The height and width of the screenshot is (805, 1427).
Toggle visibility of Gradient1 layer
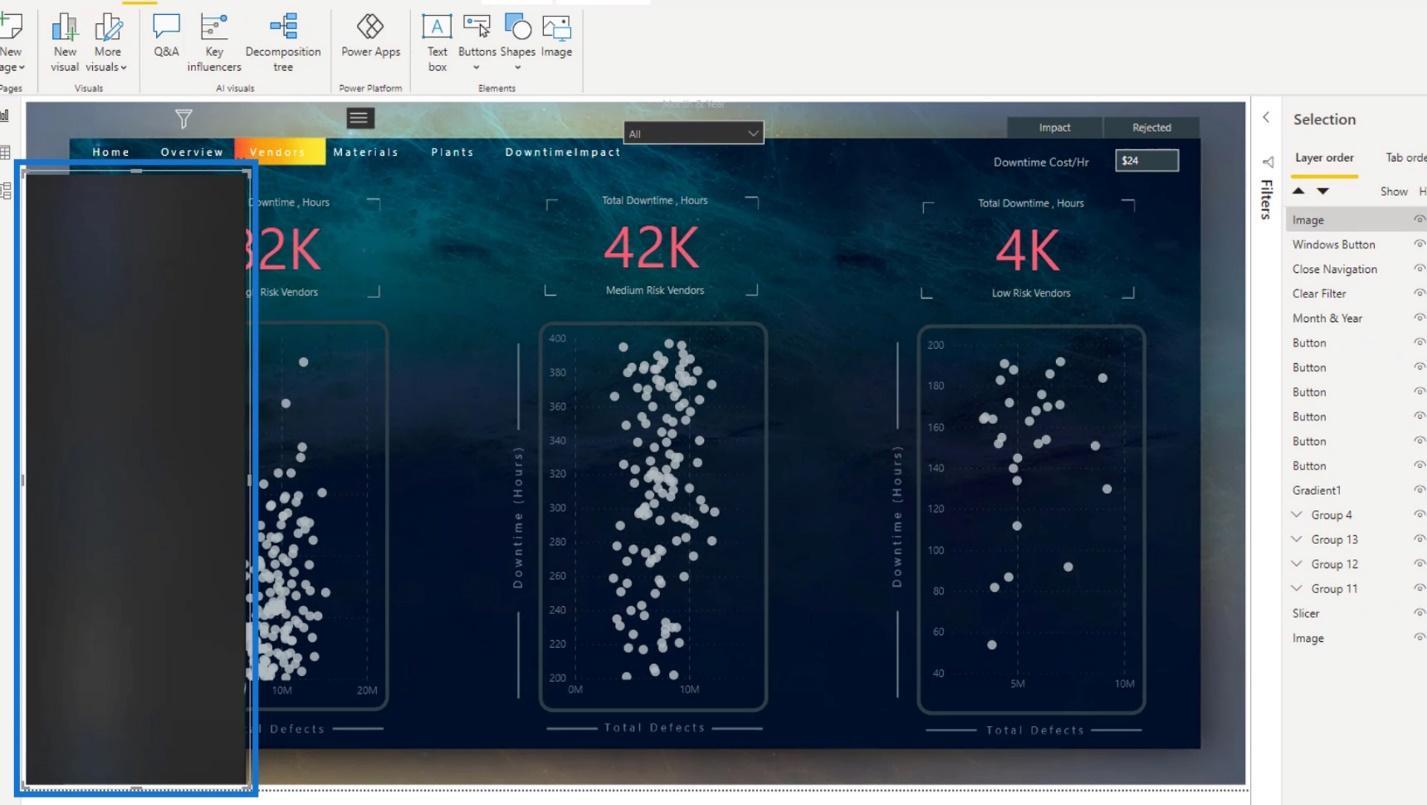click(x=1419, y=490)
